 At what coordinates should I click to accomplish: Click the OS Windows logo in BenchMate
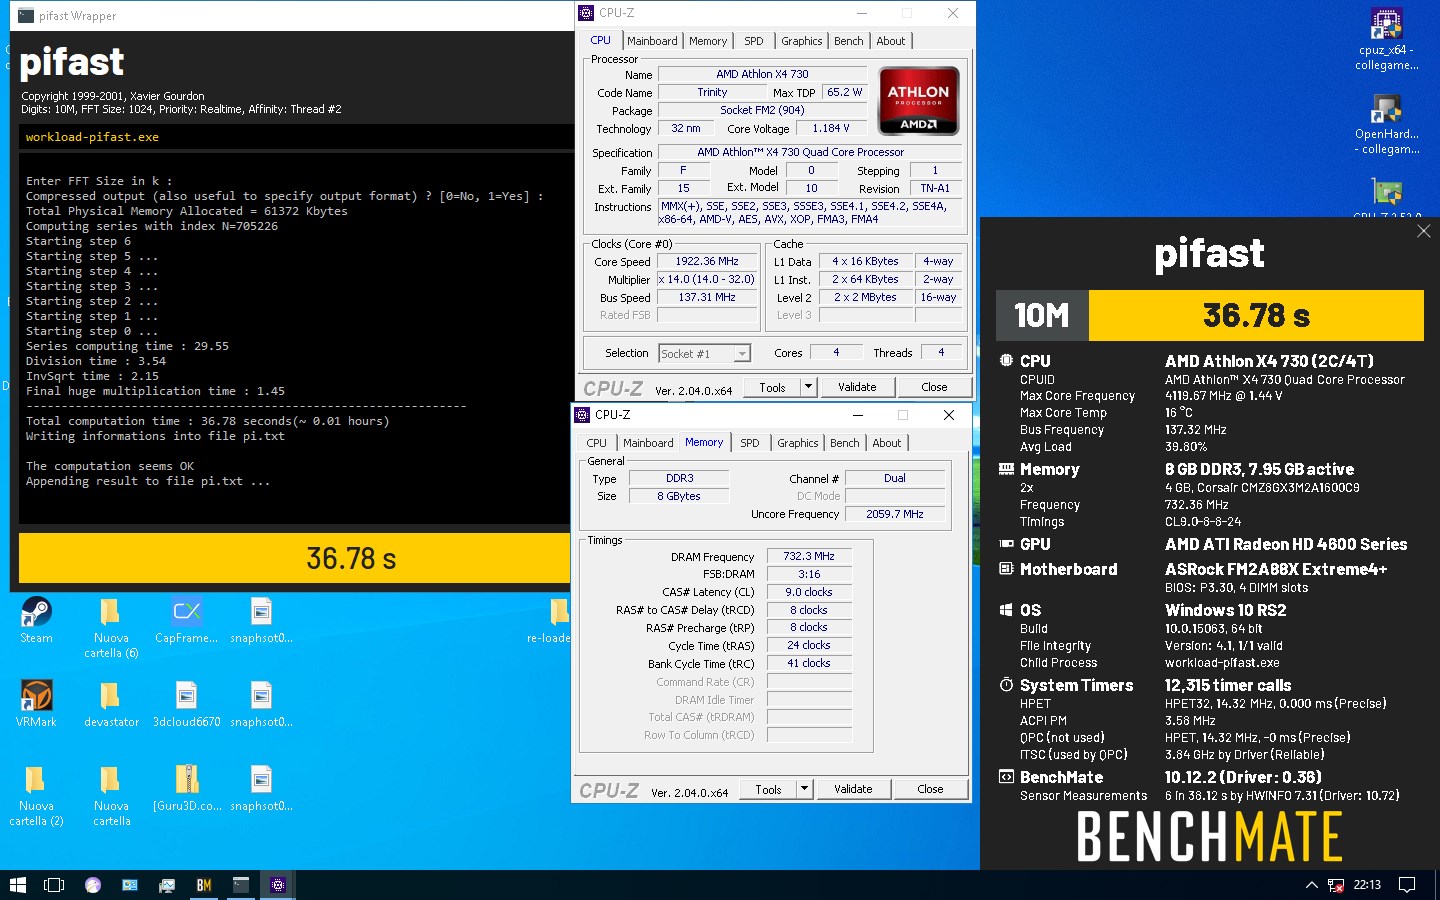tap(1006, 609)
